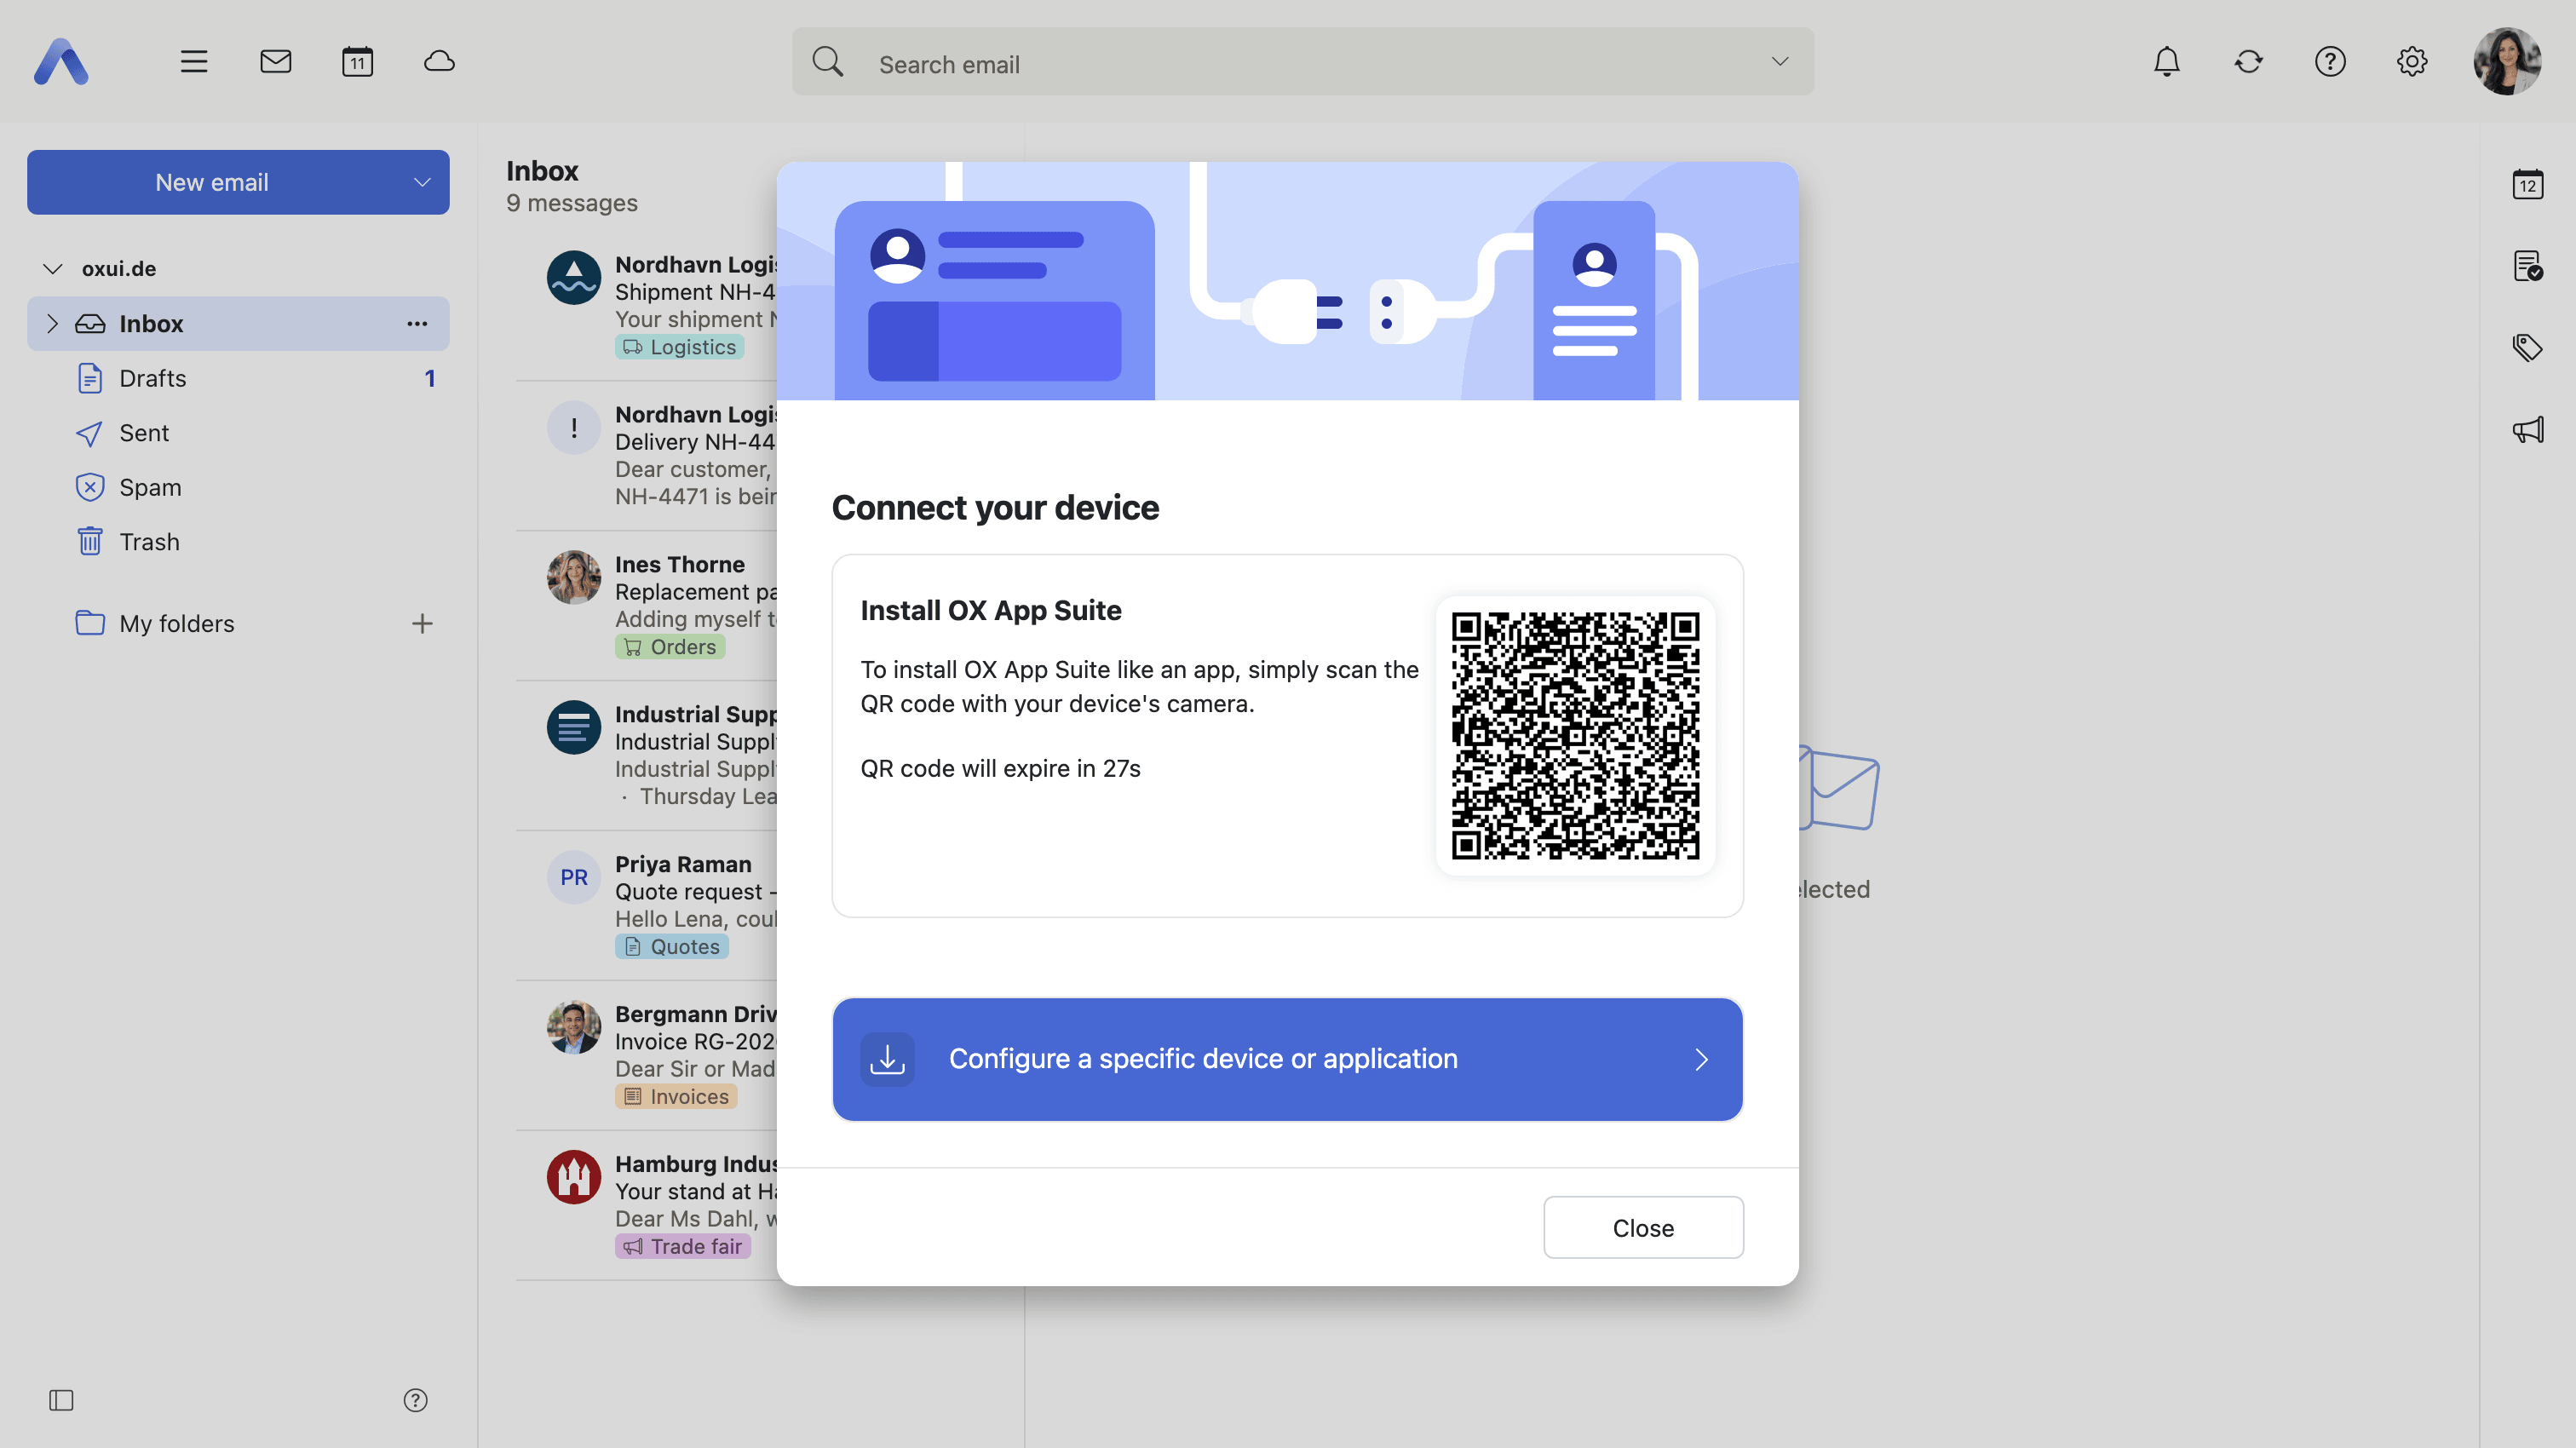Open the calendar mini icon in right sidebar

pyautogui.click(x=2528, y=184)
